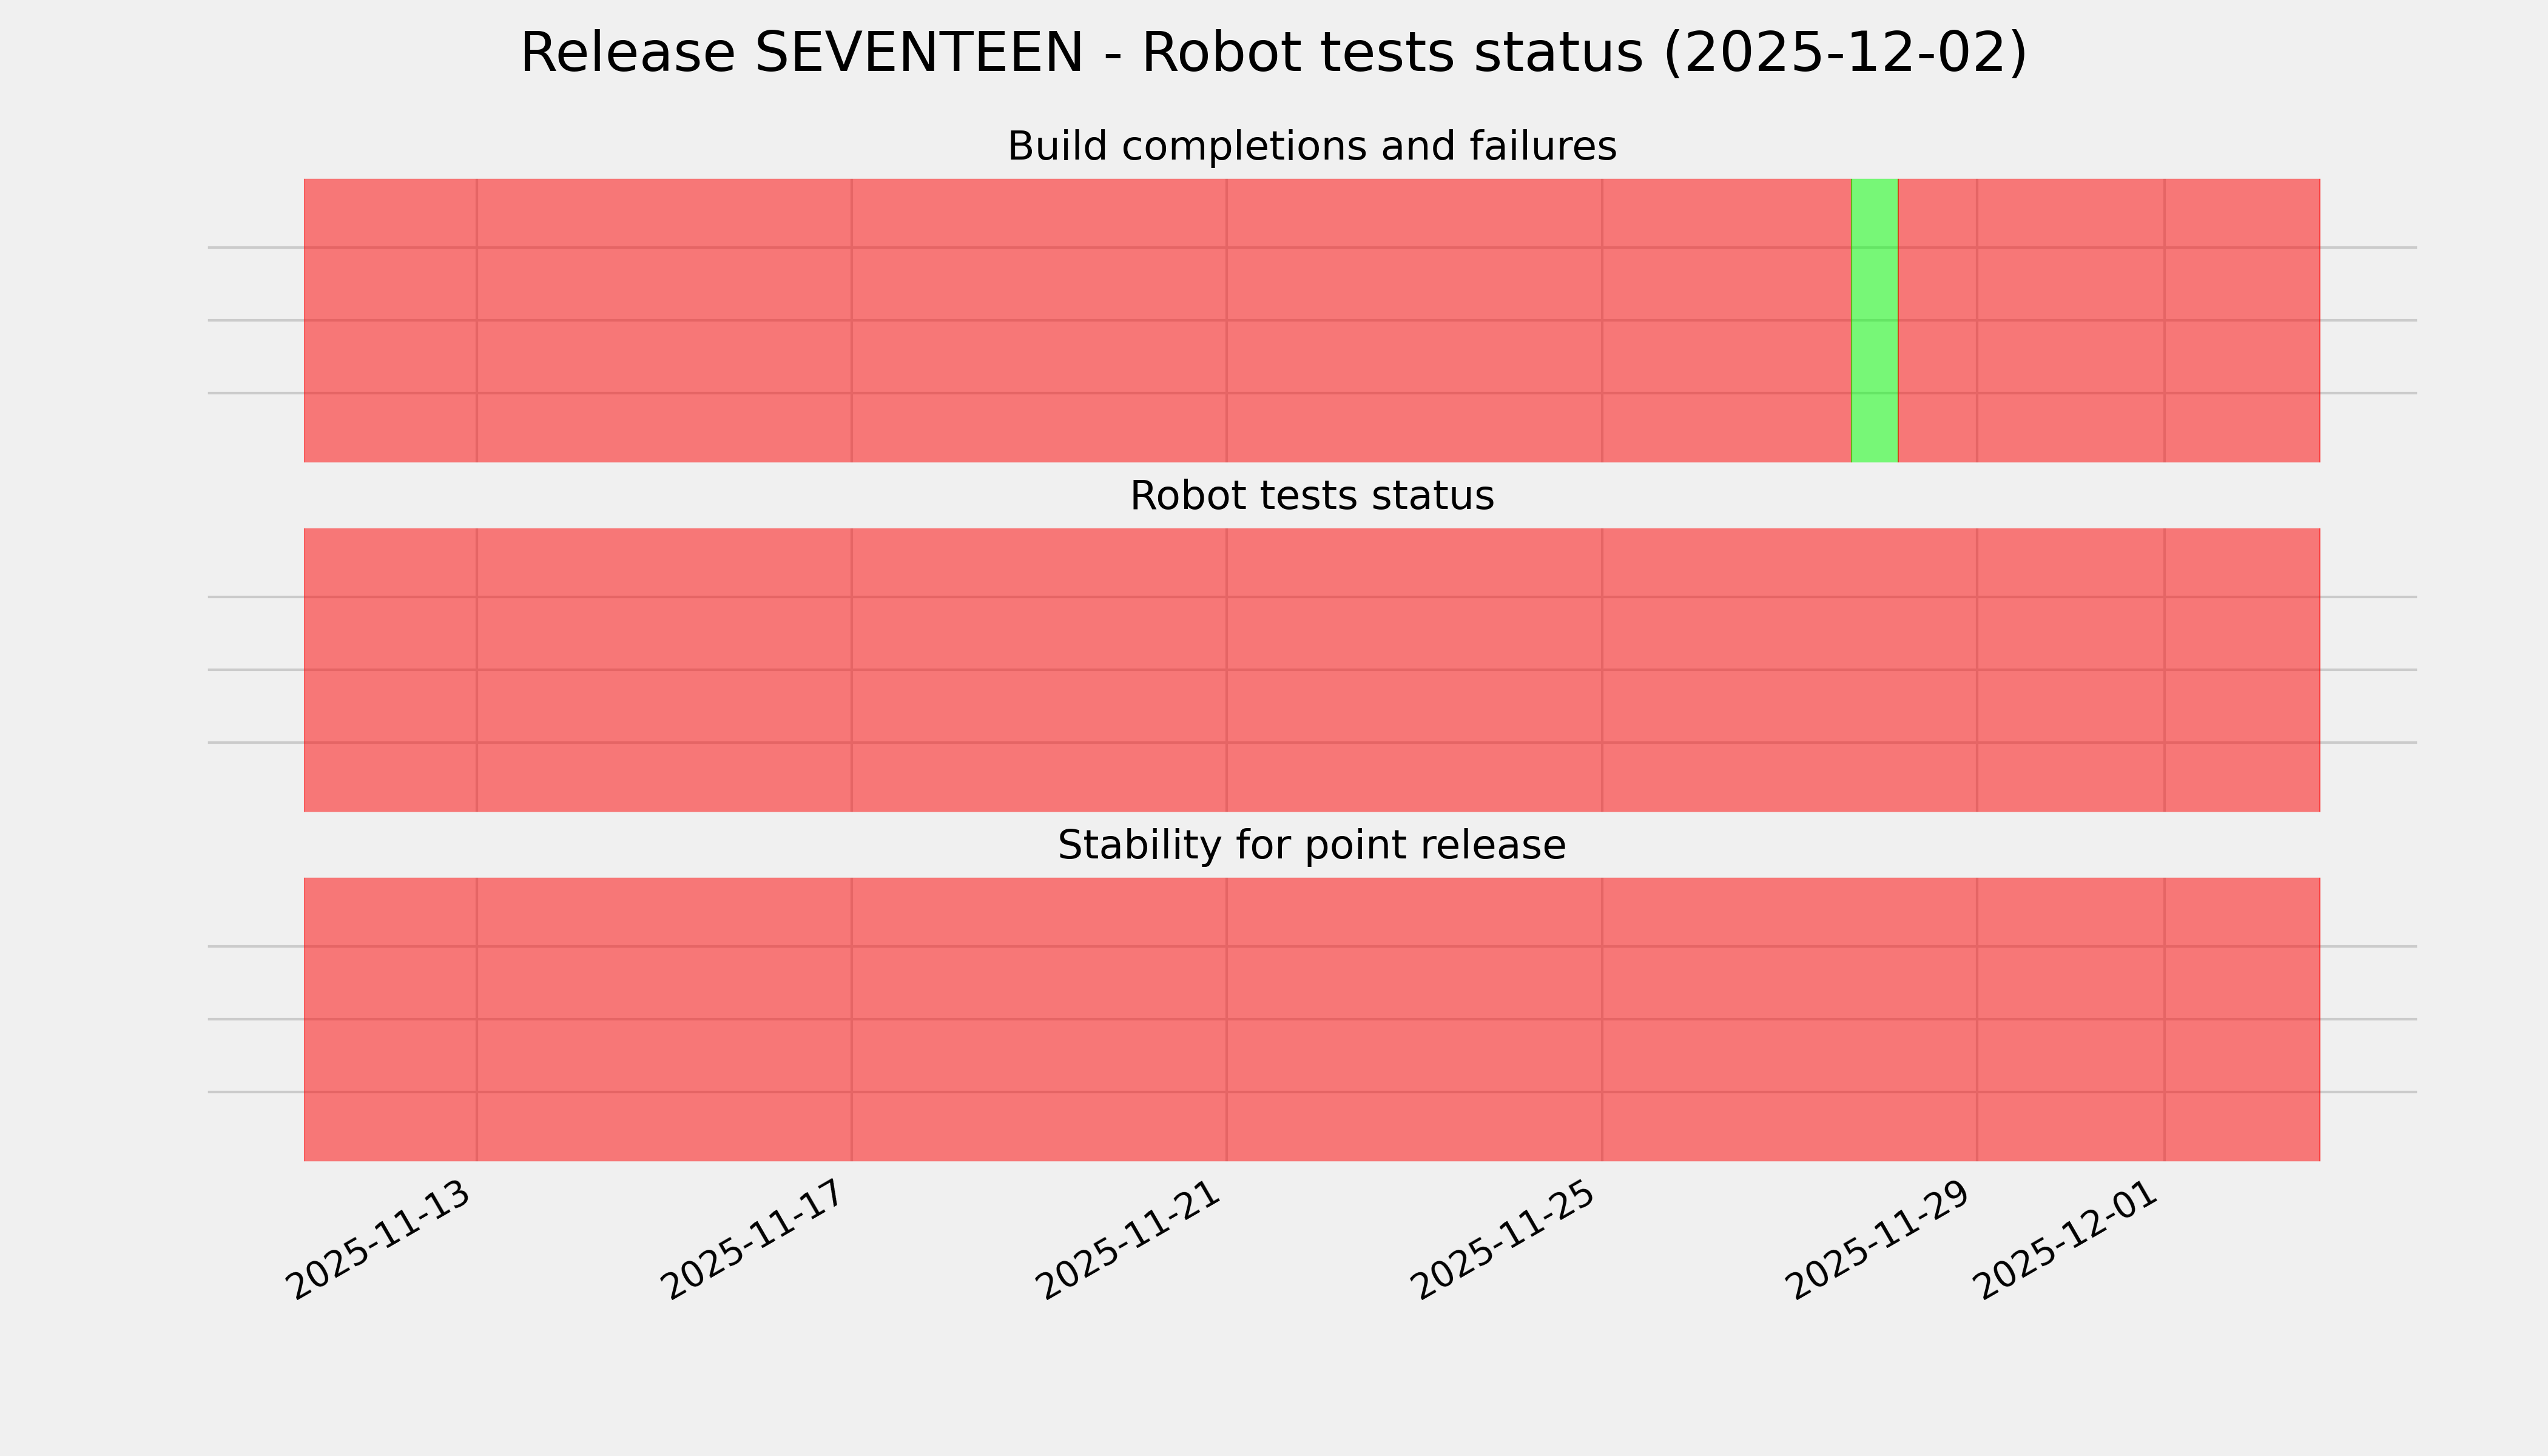Click the green band in the build chart
The width and height of the screenshot is (2548, 1456).
[1874, 320]
